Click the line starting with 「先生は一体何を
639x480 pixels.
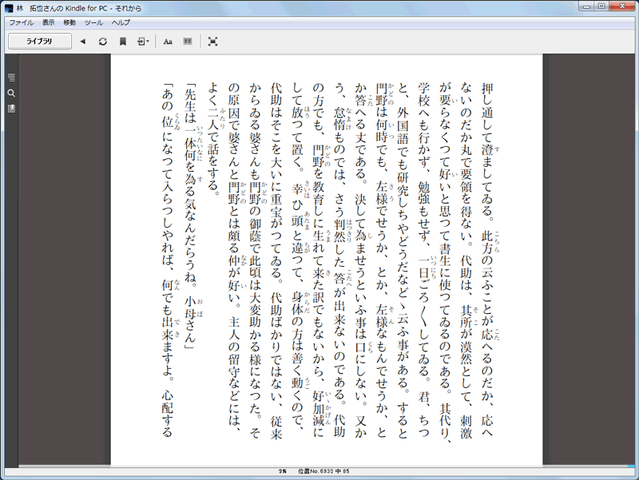point(190,216)
